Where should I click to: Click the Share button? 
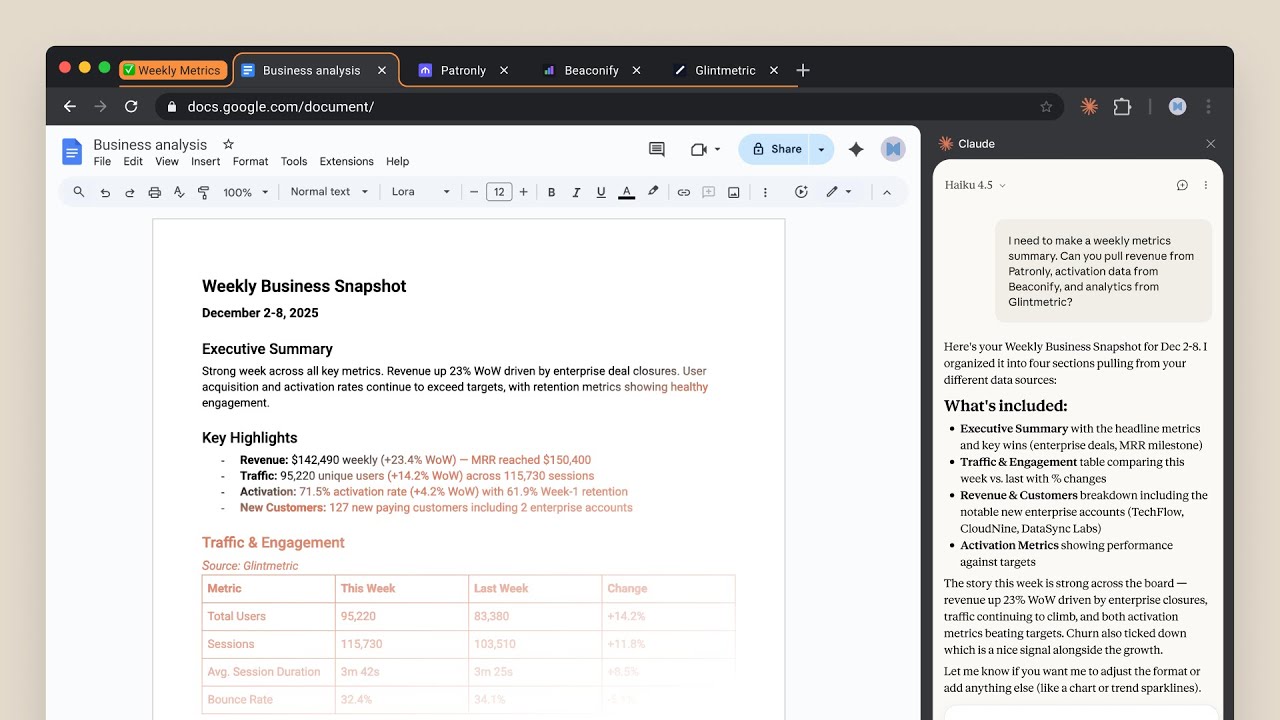point(779,148)
